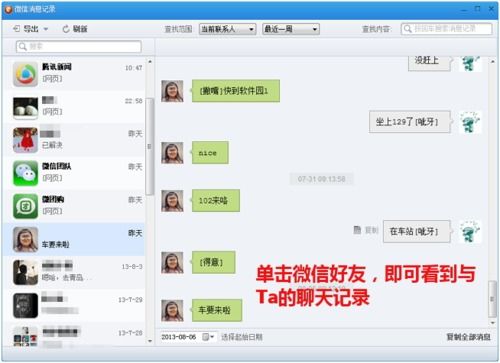Click scroll down arrow of contact list
The width and height of the screenshot is (500, 363).
click(x=150, y=341)
